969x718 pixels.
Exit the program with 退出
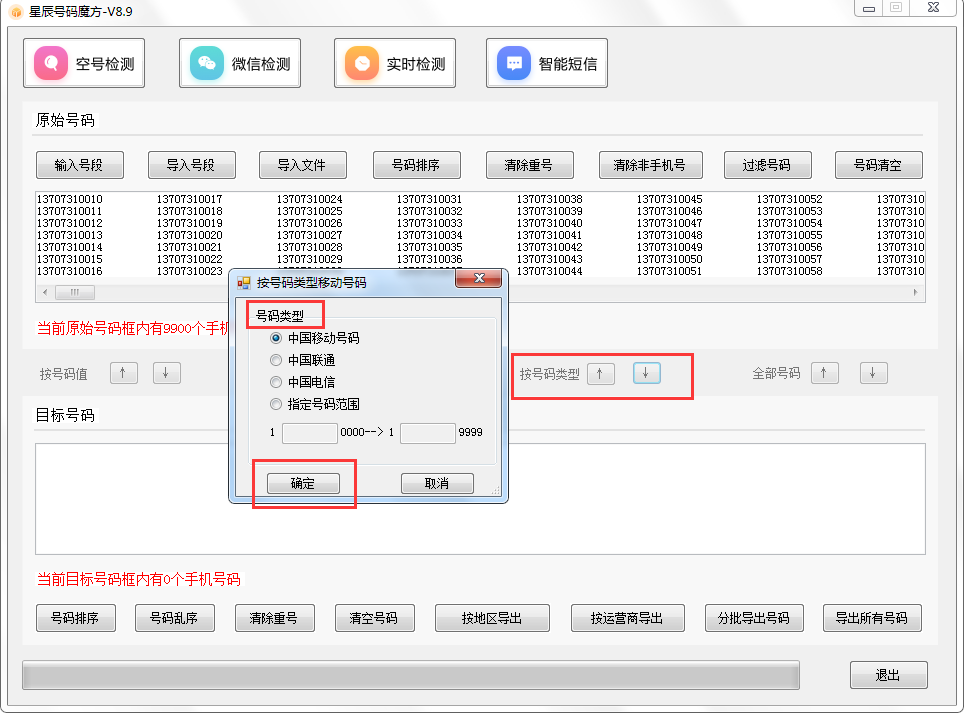(x=888, y=674)
